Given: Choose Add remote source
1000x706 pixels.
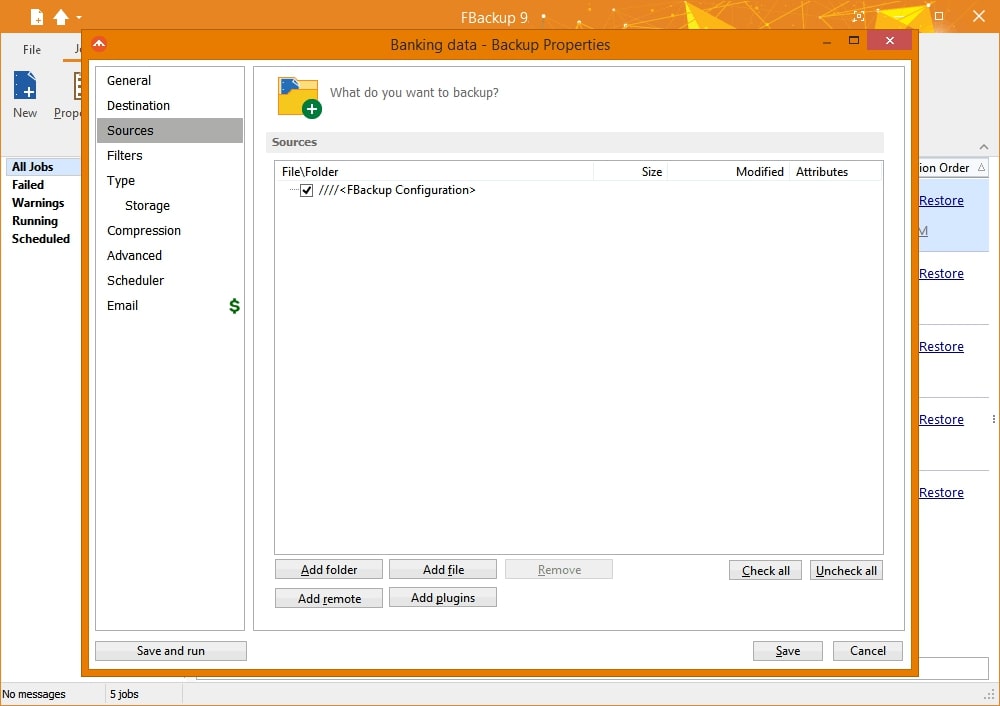Looking at the screenshot, I should click(x=328, y=598).
